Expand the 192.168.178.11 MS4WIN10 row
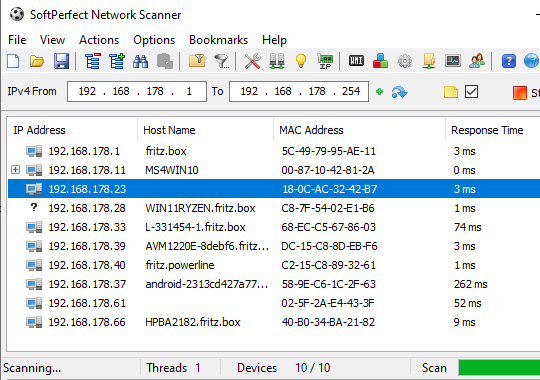The width and height of the screenshot is (540, 380). (15, 170)
